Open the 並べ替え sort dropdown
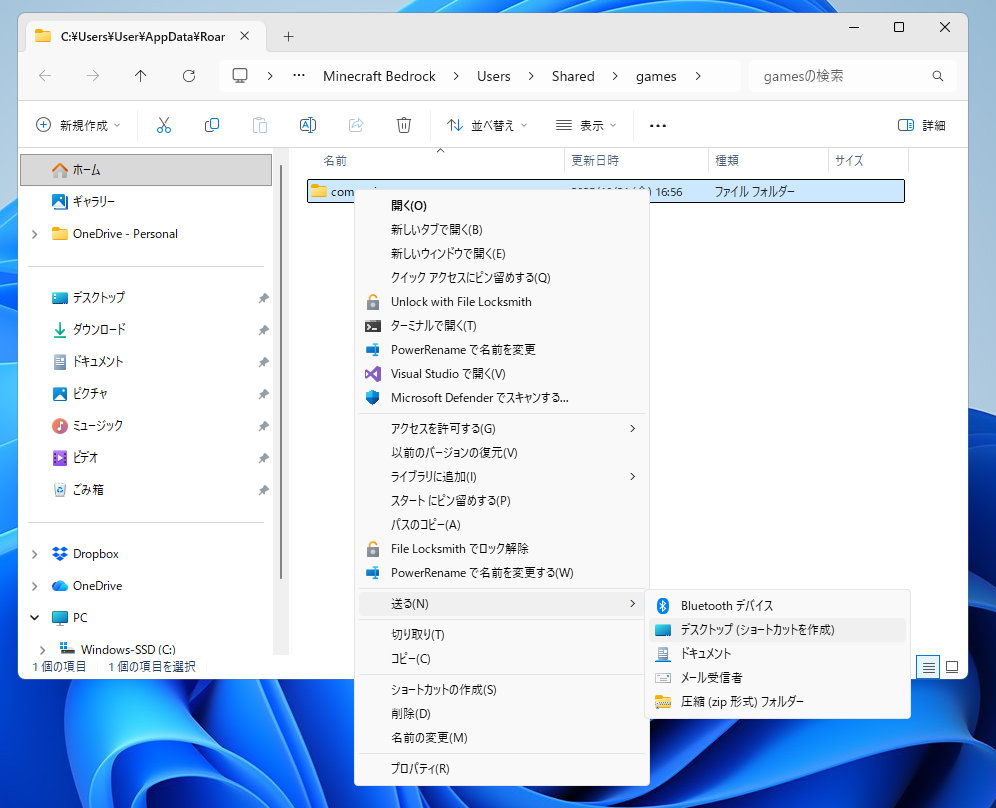Viewport: 996px width, 808px height. (x=486, y=125)
